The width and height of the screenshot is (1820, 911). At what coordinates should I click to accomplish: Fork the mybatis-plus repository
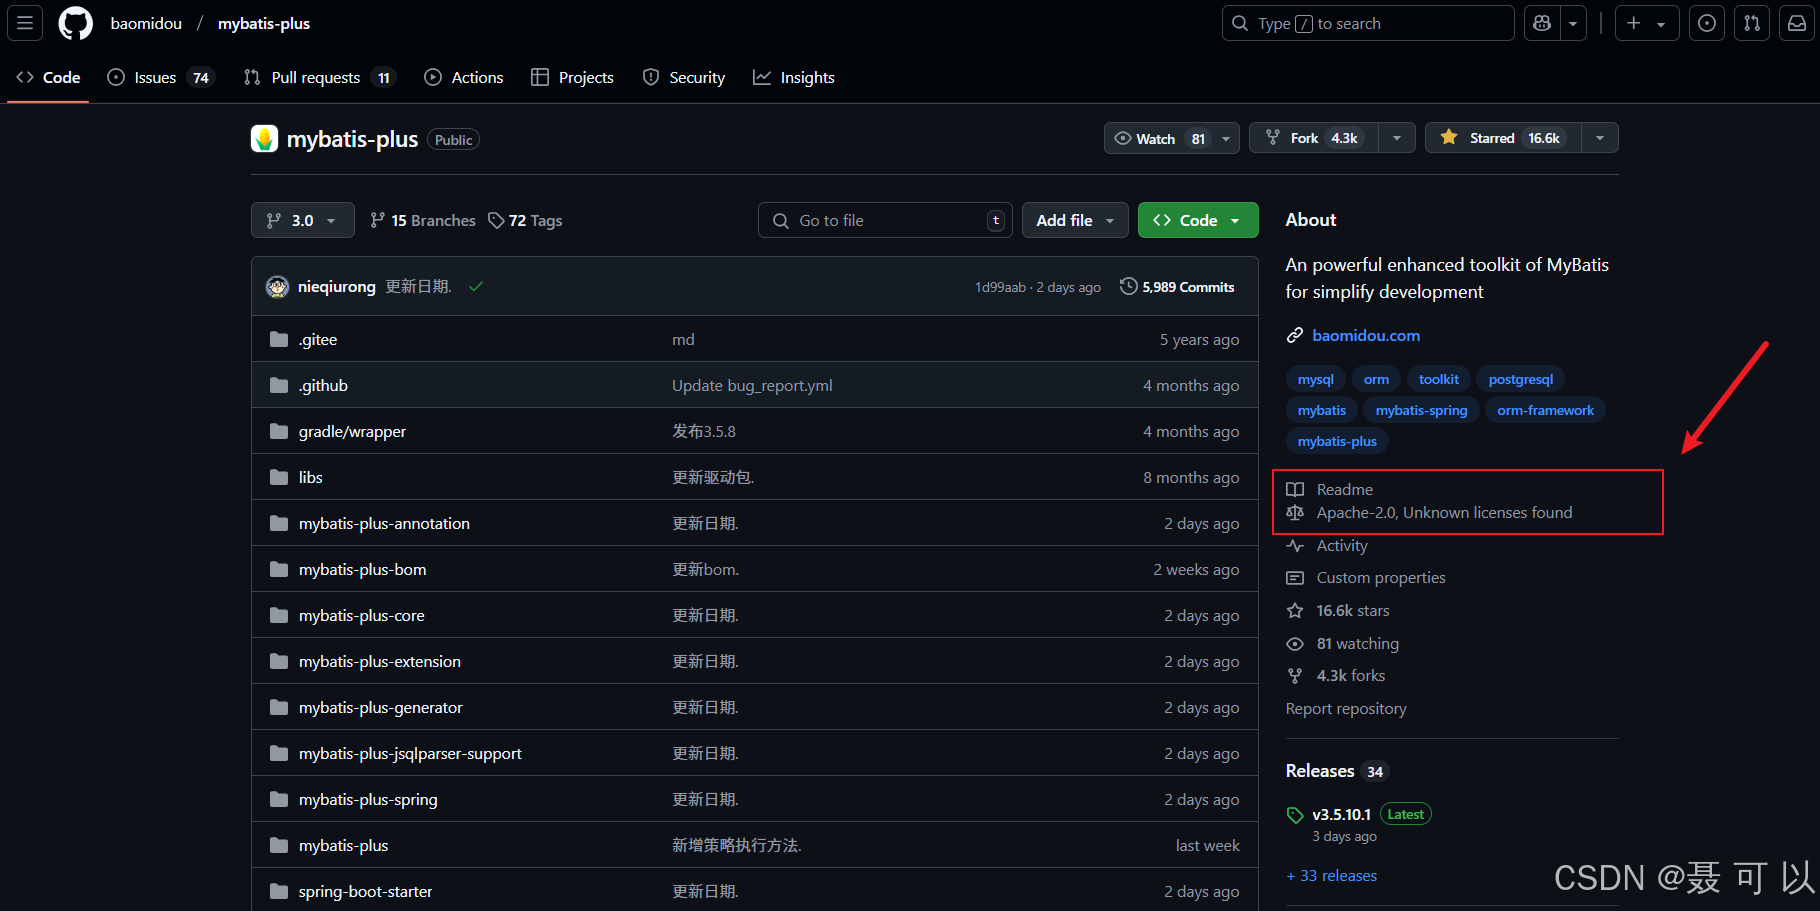(1314, 138)
